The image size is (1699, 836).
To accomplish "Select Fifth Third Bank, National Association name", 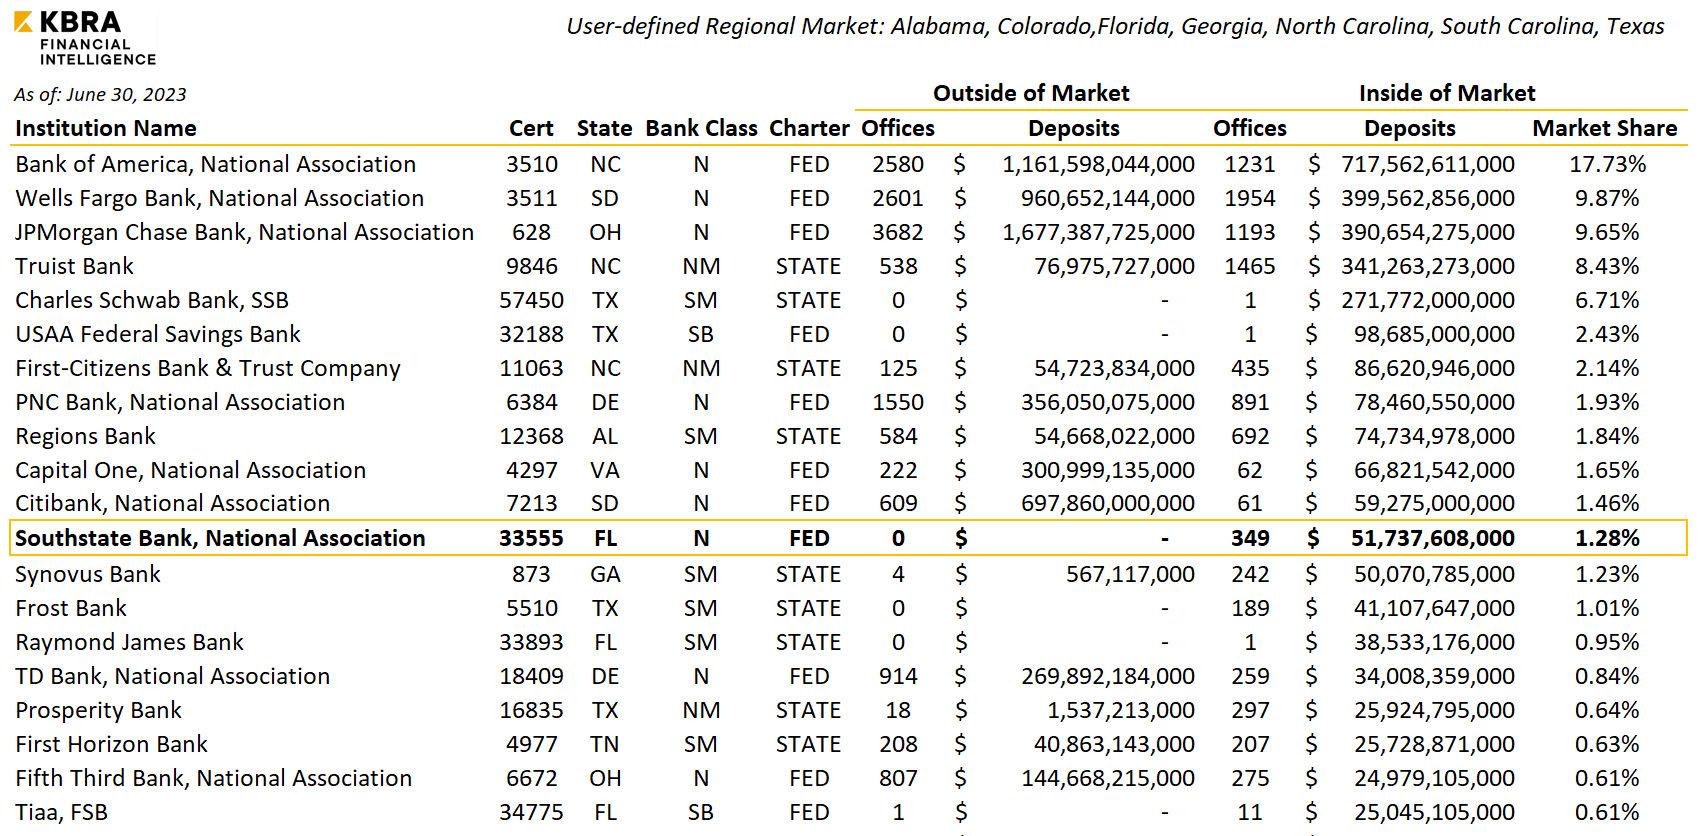I will [x=213, y=778].
